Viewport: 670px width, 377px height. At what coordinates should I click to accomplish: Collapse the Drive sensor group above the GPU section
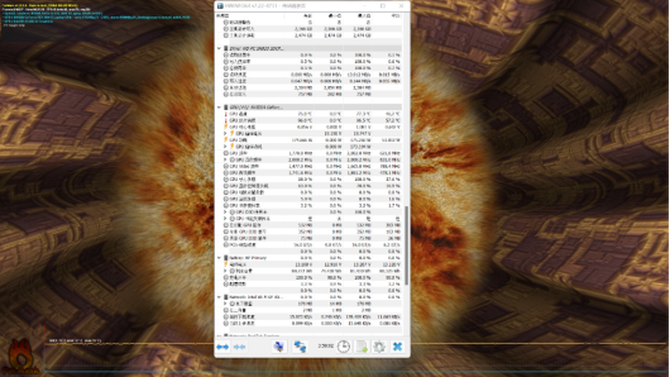[219, 49]
